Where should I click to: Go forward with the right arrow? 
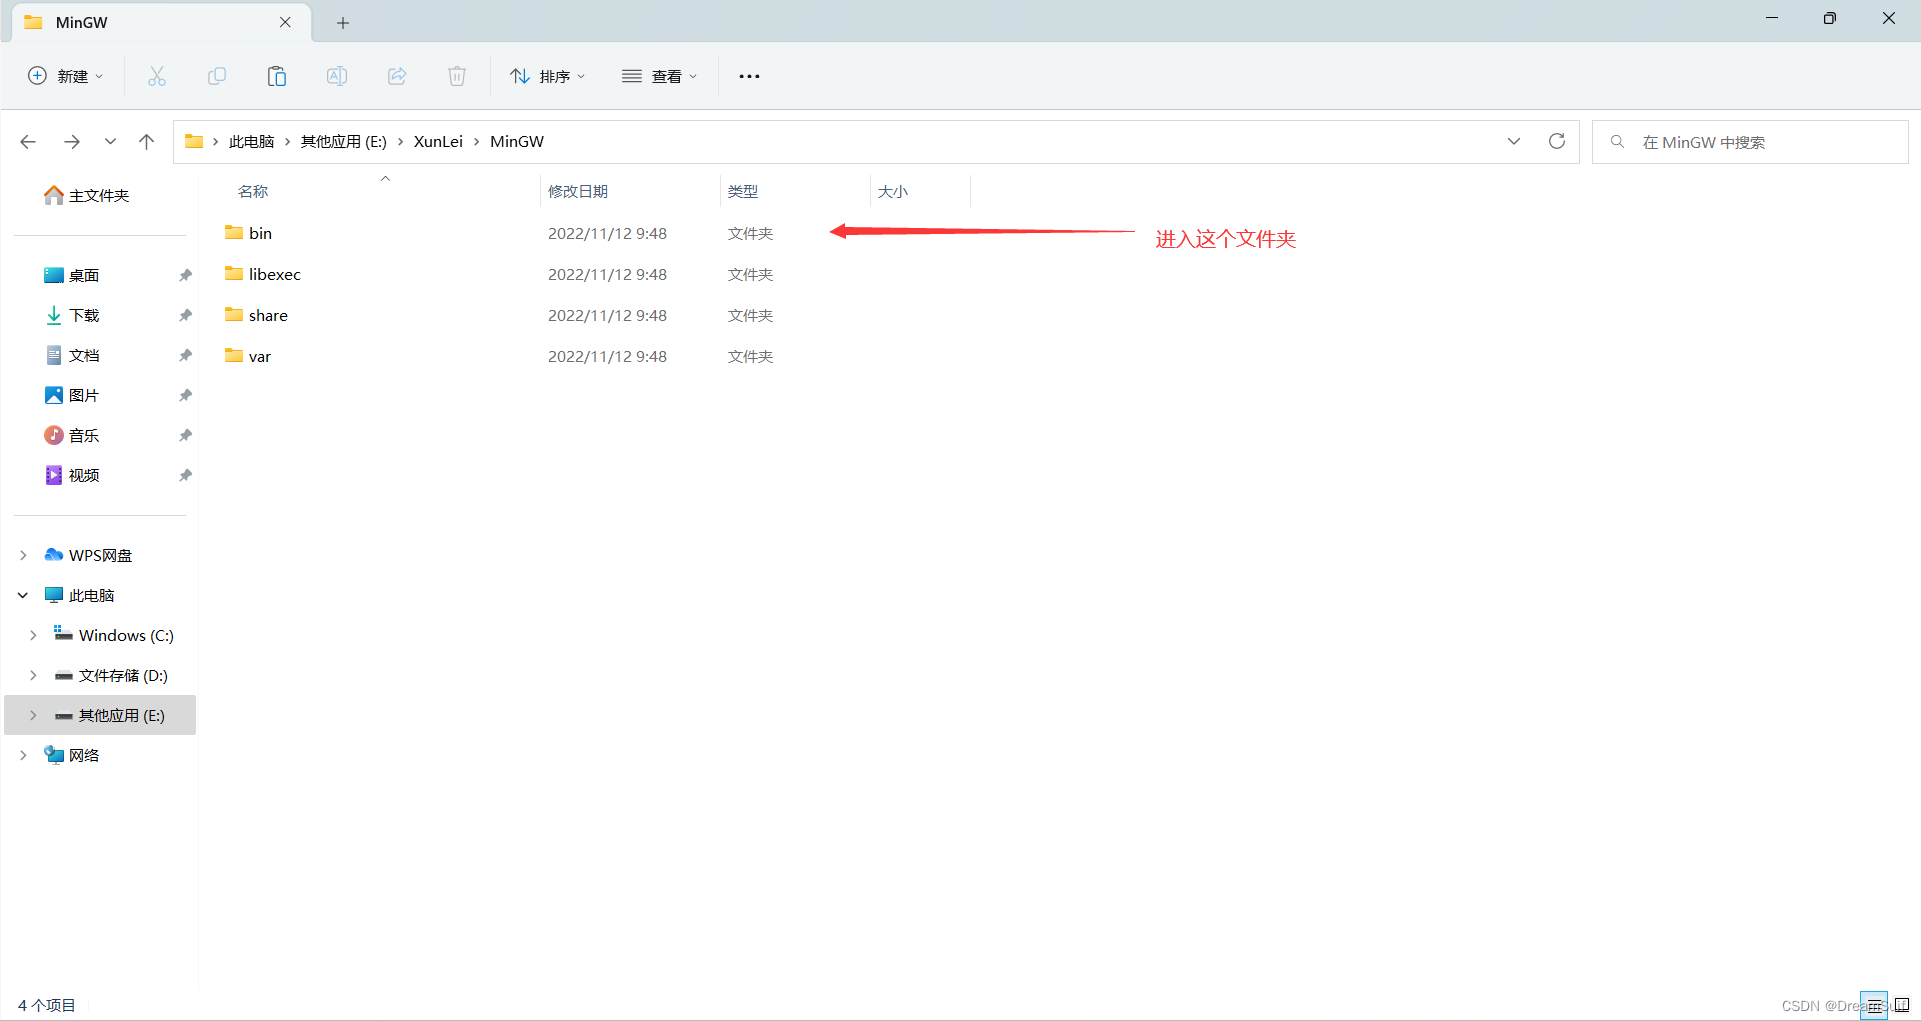click(72, 142)
